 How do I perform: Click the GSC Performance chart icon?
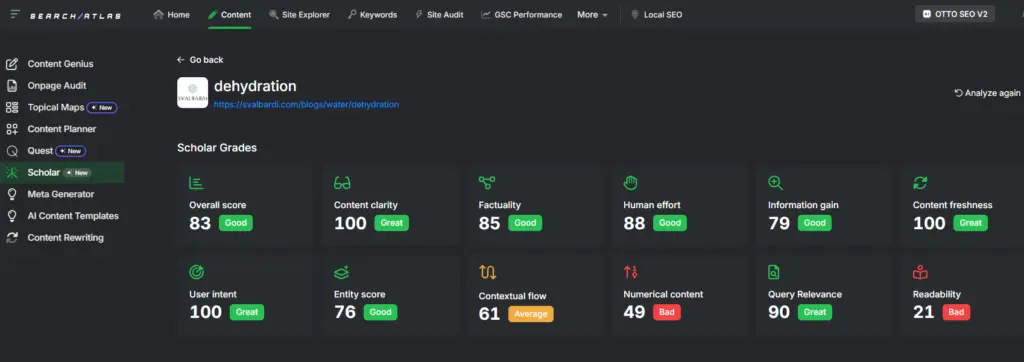(486, 14)
